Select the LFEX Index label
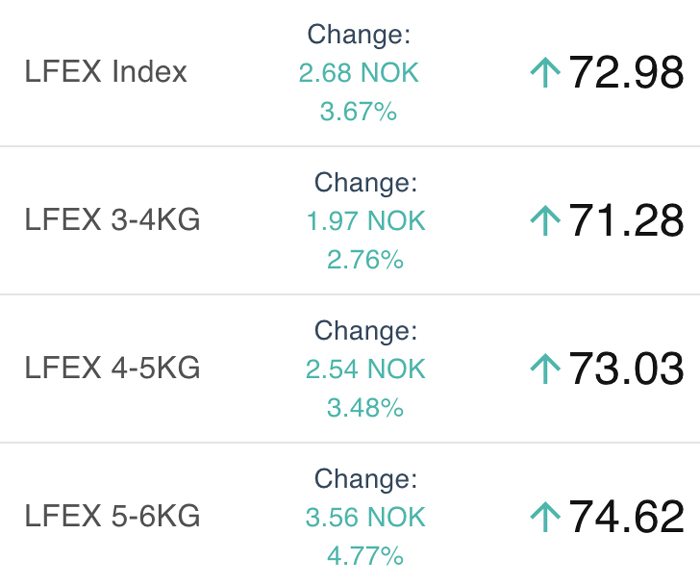The image size is (700, 585). point(106,73)
